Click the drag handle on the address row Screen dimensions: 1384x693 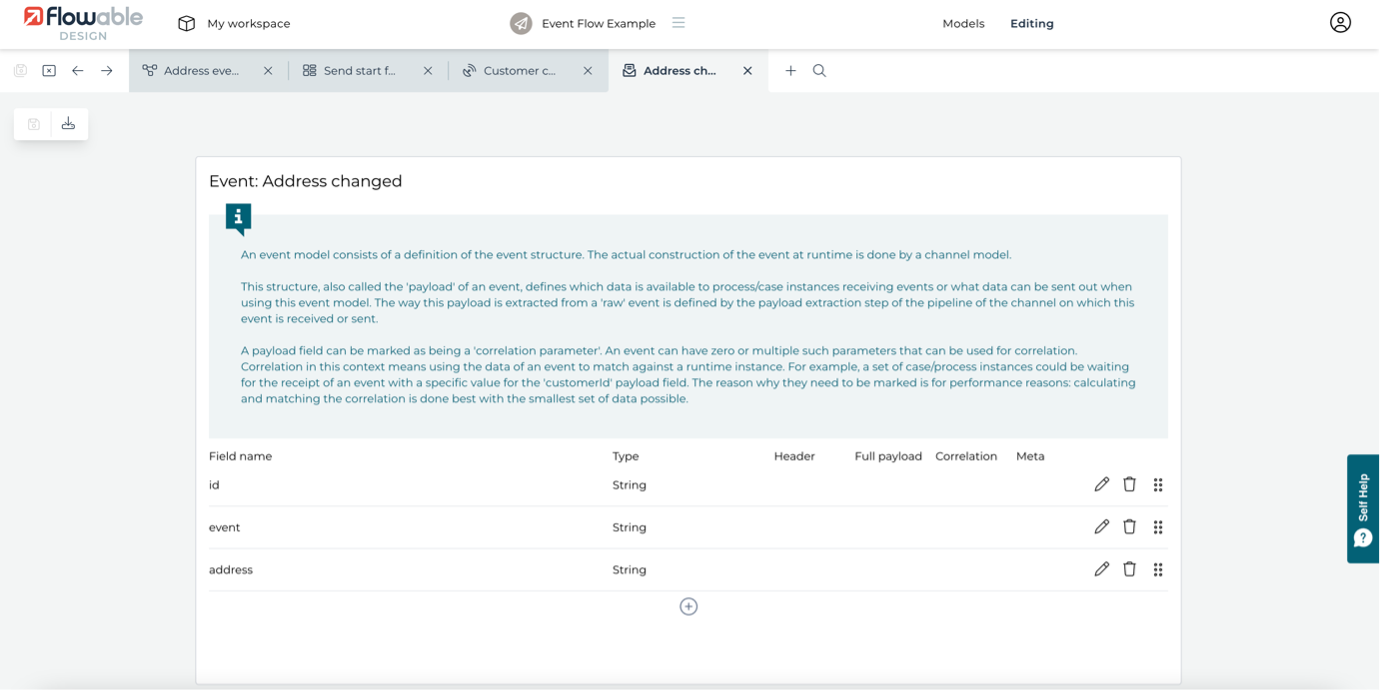pyautogui.click(x=1157, y=570)
